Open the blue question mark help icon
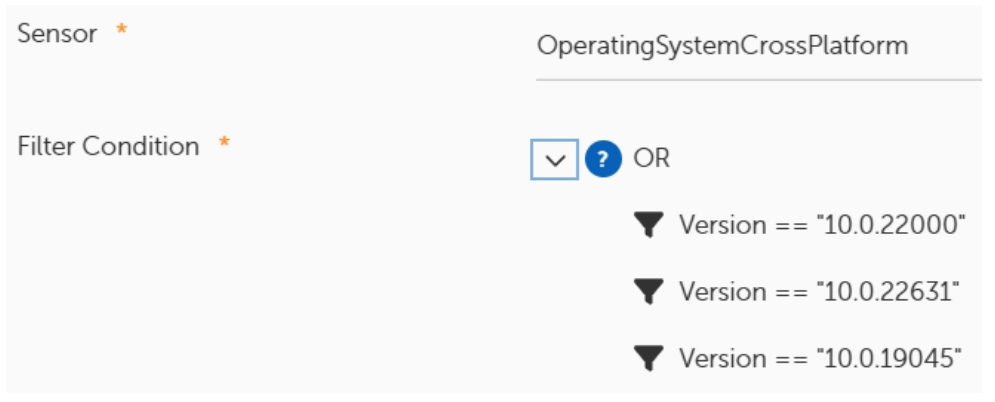The image size is (995, 402). pos(603,160)
